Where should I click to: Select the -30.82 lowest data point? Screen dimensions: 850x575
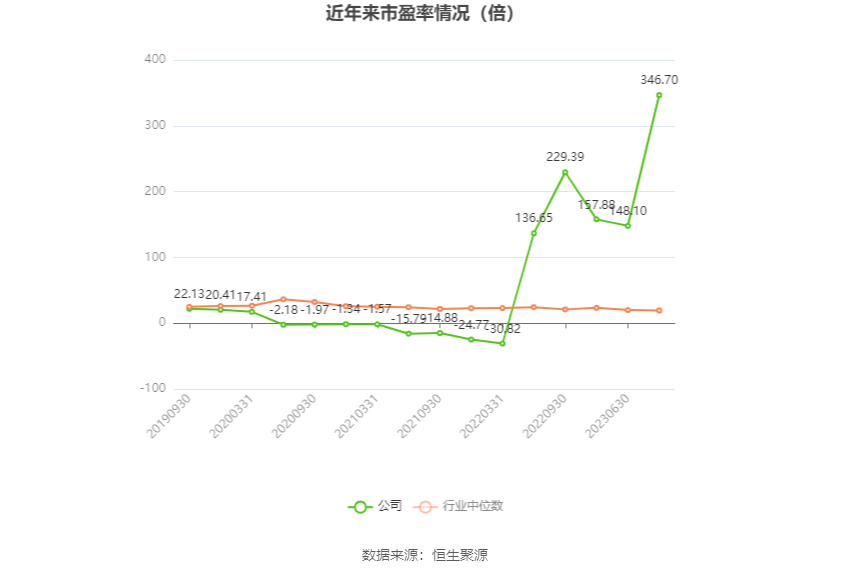503,344
